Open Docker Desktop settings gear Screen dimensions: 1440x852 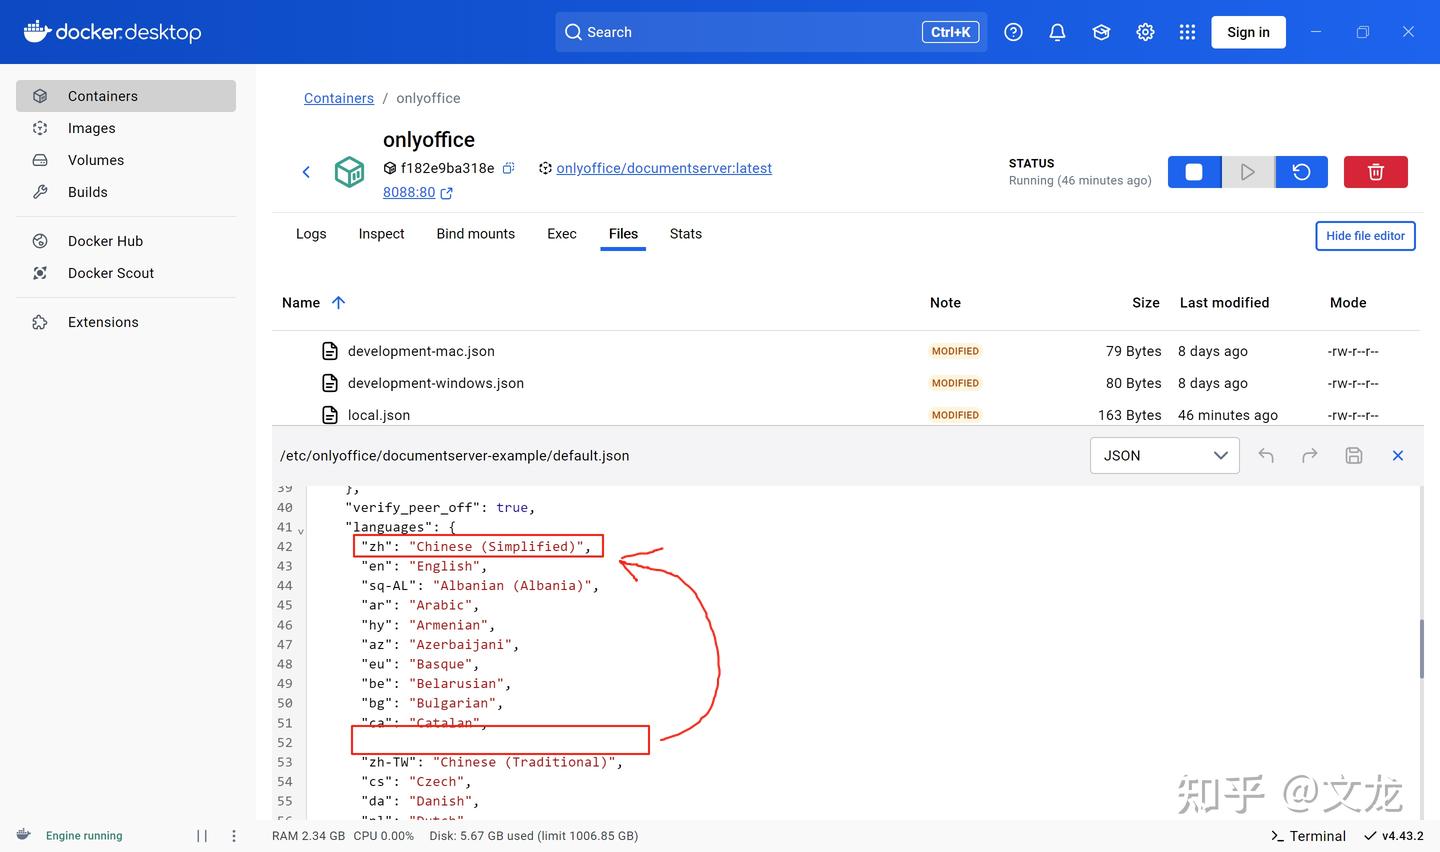1145,32
